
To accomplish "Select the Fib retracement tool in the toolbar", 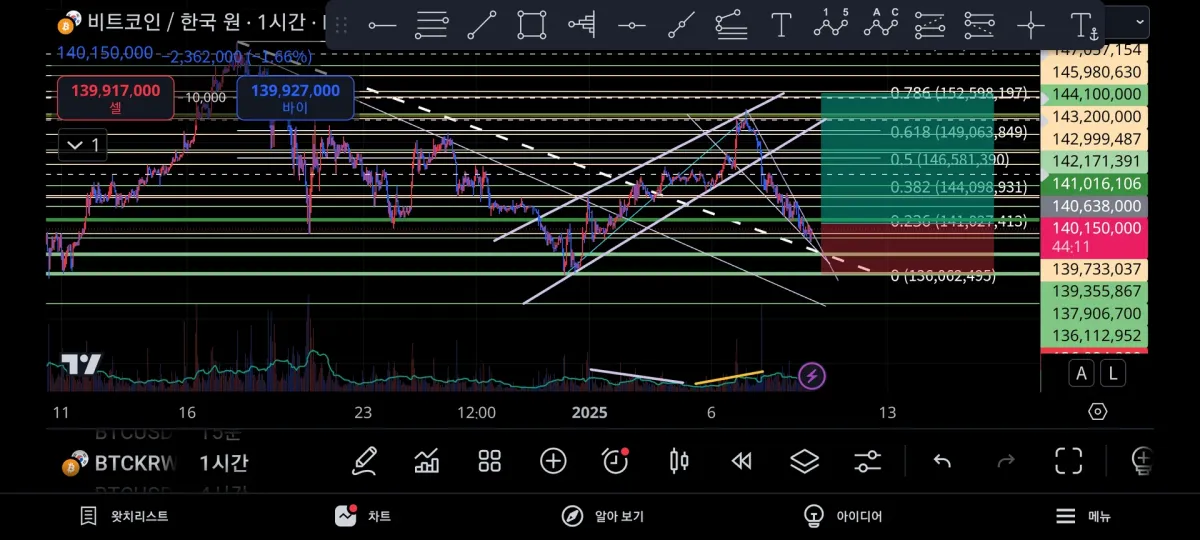I will point(432,25).
